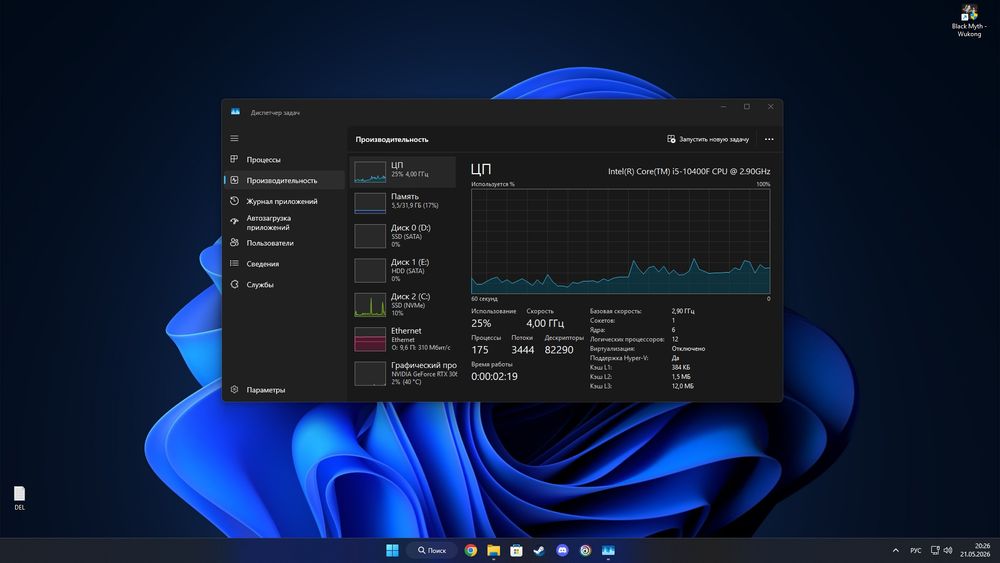Click the Диспетчер задач title bar app icon

(x=235, y=112)
